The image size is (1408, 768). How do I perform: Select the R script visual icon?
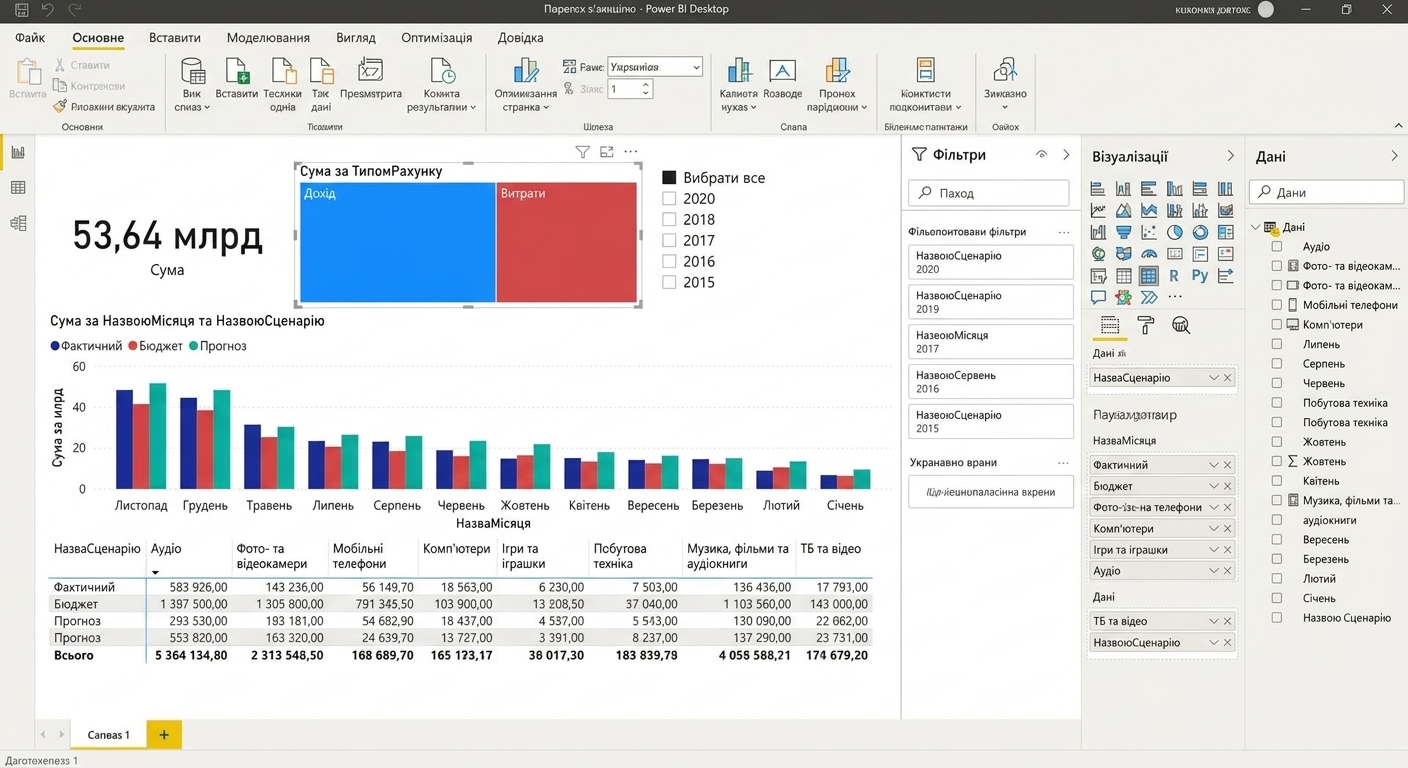point(1174,275)
